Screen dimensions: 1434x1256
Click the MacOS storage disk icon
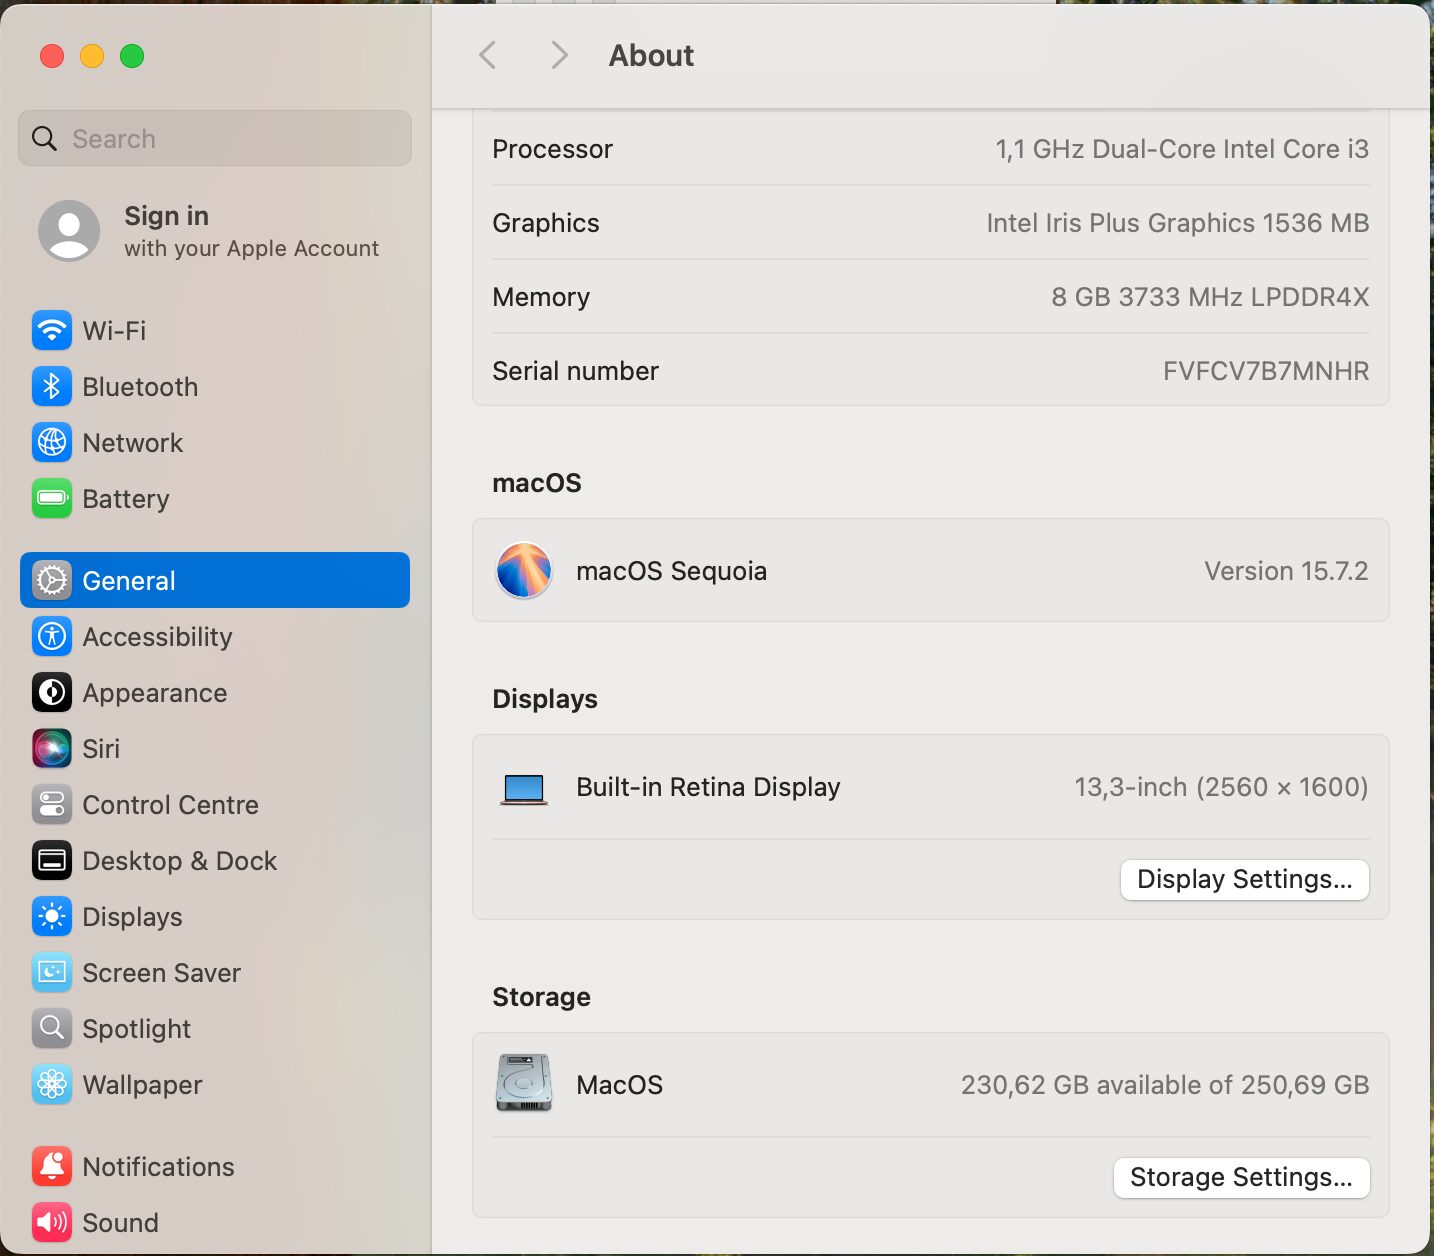click(524, 1083)
